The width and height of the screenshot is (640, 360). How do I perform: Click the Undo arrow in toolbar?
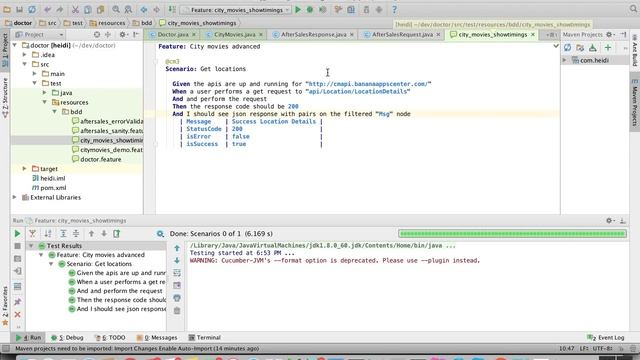coord(48,9)
